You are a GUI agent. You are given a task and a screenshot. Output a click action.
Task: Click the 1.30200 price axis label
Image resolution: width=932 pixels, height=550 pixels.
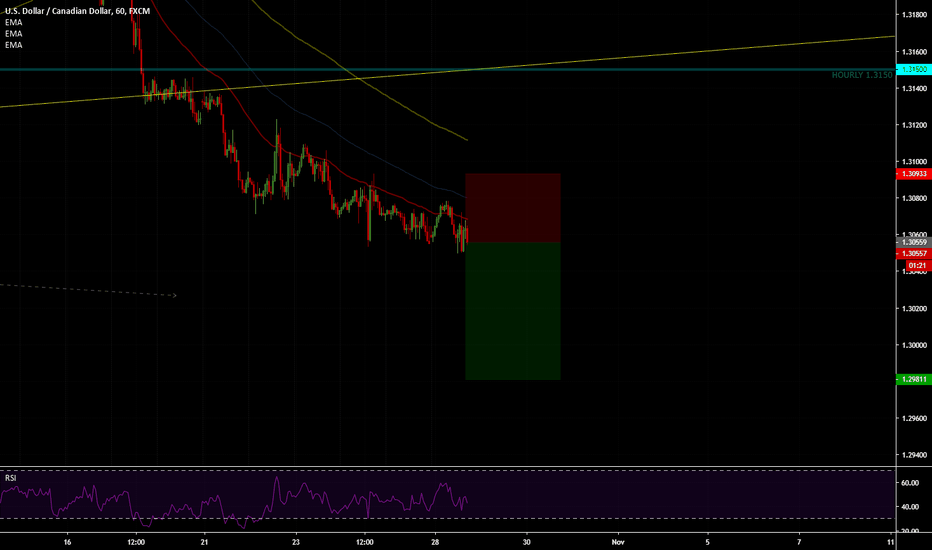[x=914, y=309]
